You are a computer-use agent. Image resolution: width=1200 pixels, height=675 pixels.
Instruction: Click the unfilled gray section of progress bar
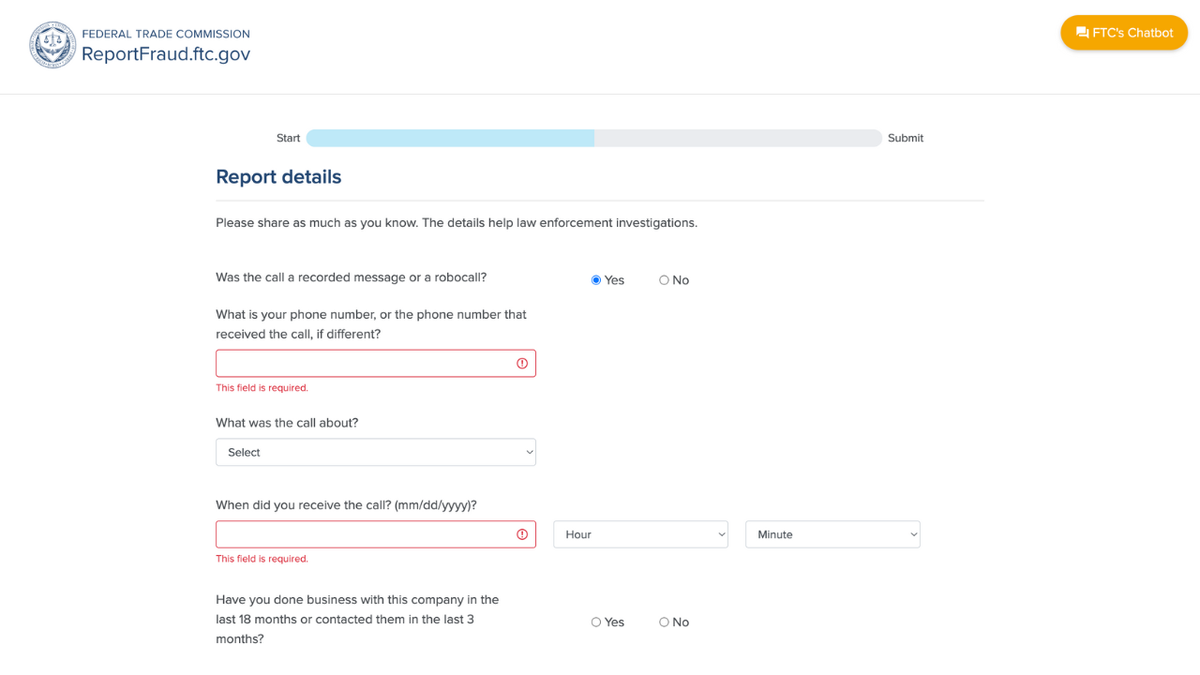738,138
